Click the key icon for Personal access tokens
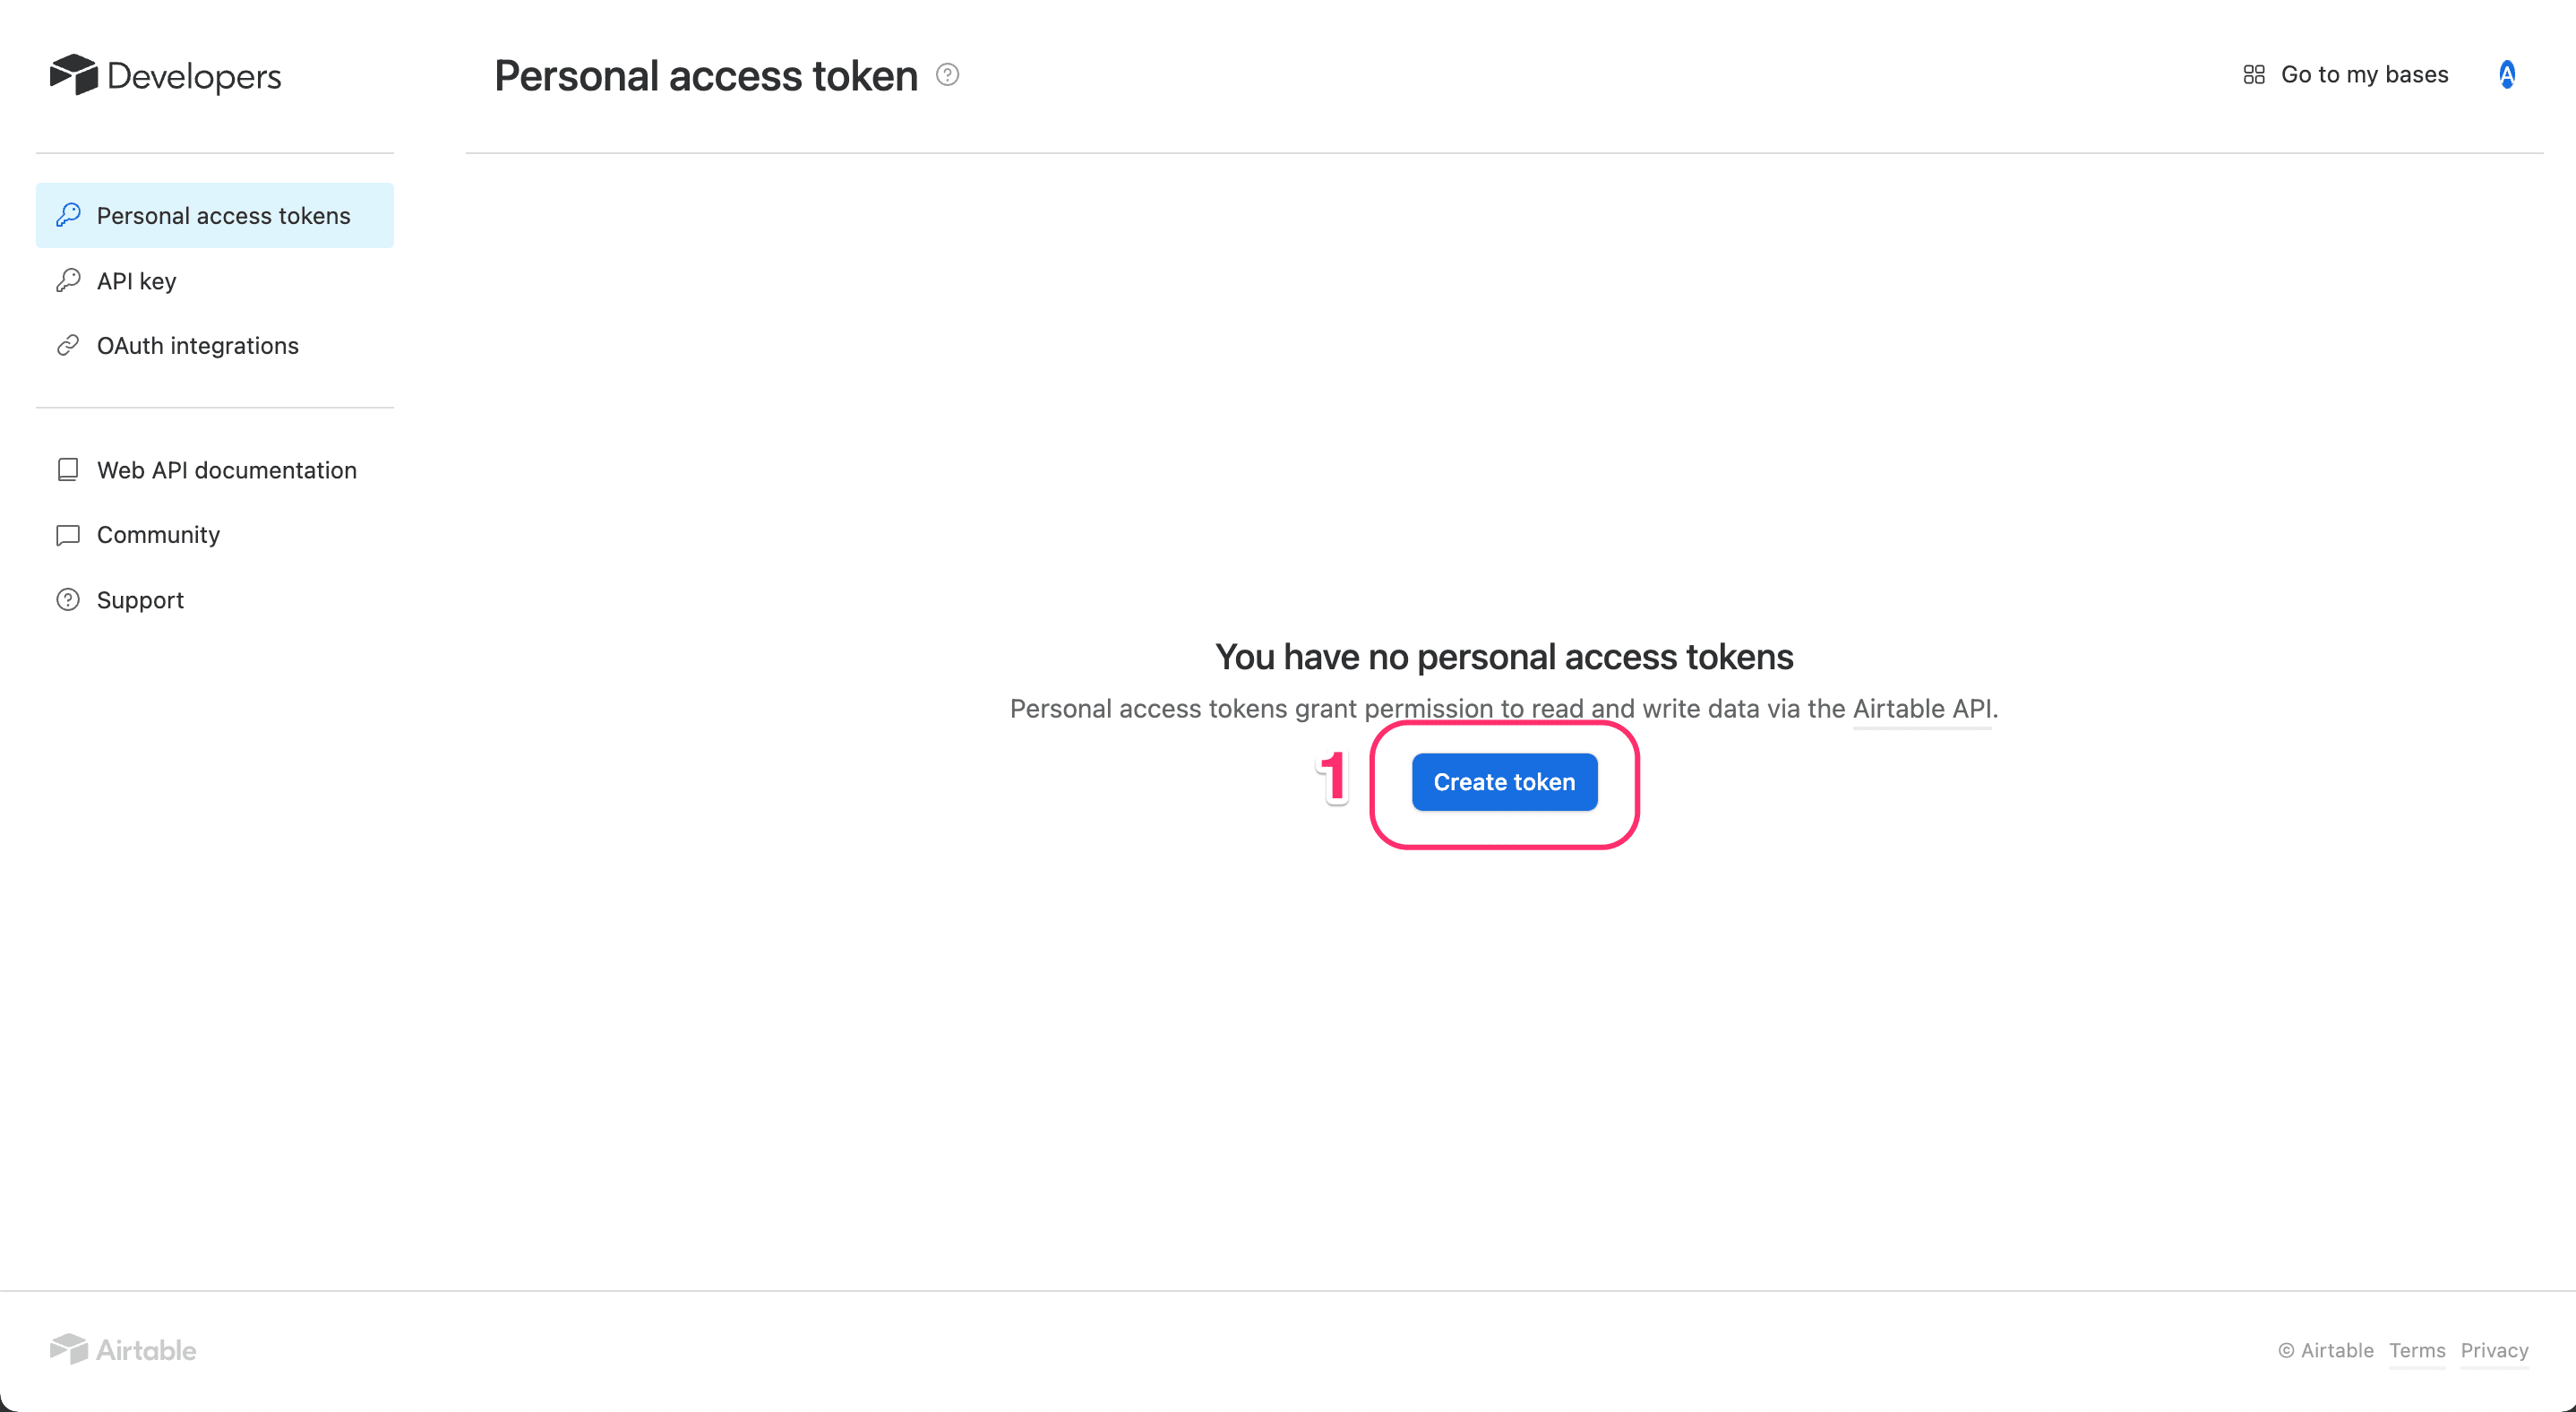The width and height of the screenshot is (2576, 1412). point(68,215)
